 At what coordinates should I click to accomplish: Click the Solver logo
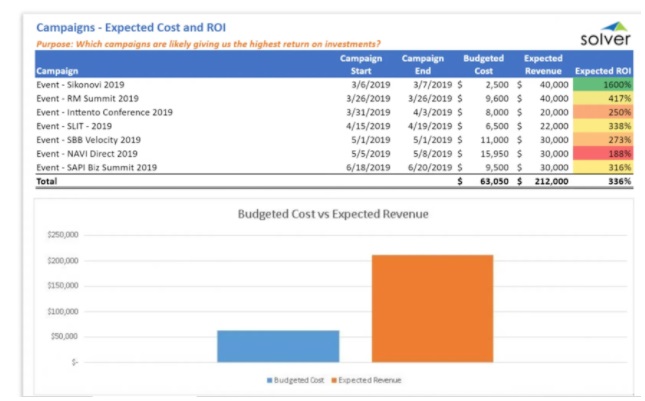(x=605, y=34)
